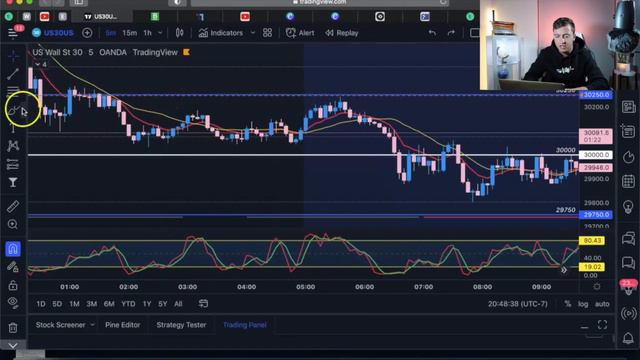The width and height of the screenshot is (640, 360).
Task: Start bar Replay mode
Action: click(342, 33)
